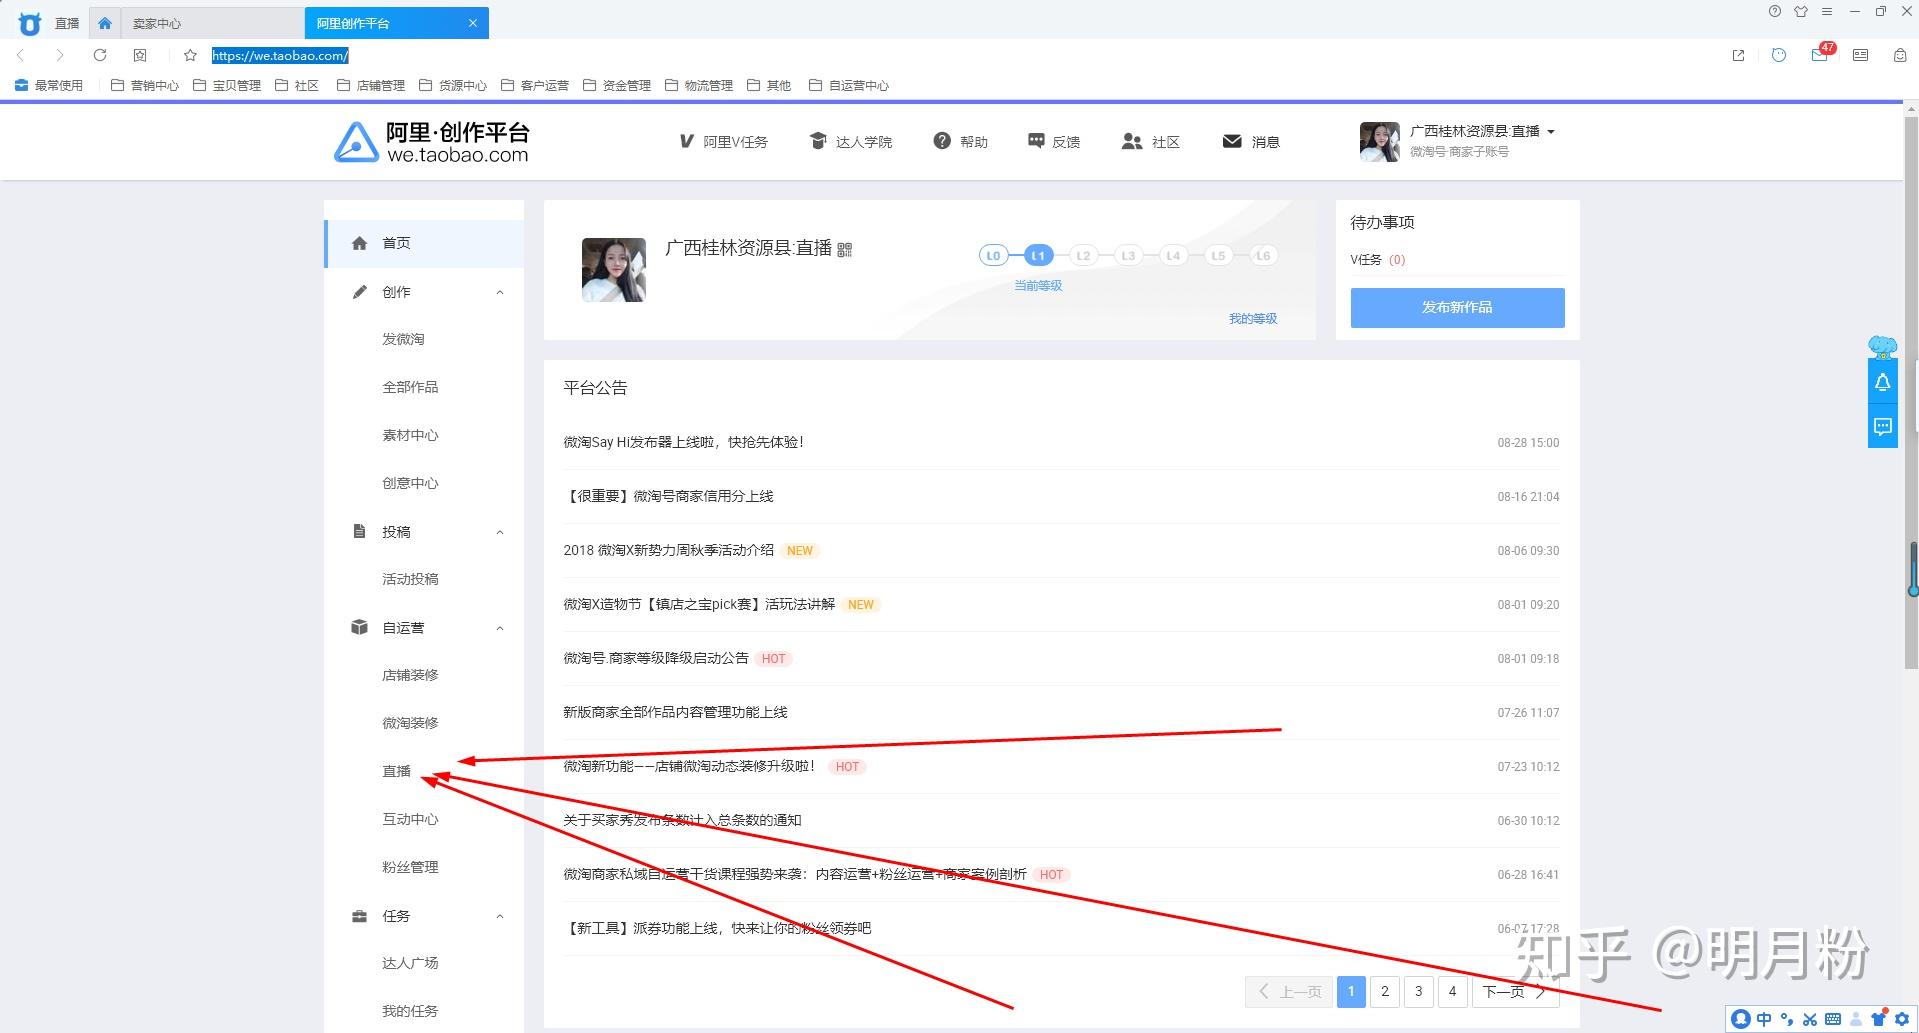The width and height of the screenshot is (1919, 1033).
Task: Open 达人学院 in top navigation
Action: [x=850, y=142]
